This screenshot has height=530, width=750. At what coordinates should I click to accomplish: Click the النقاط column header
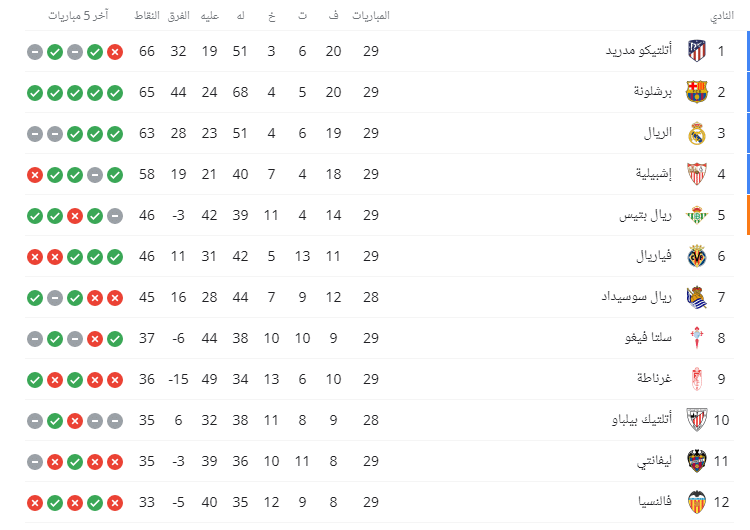click(147, 16)
